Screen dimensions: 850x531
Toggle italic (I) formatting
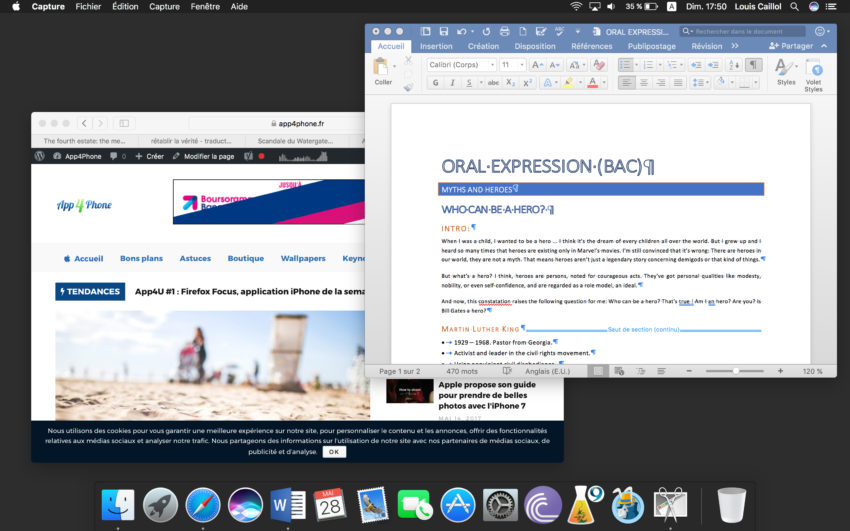[452, 83]
